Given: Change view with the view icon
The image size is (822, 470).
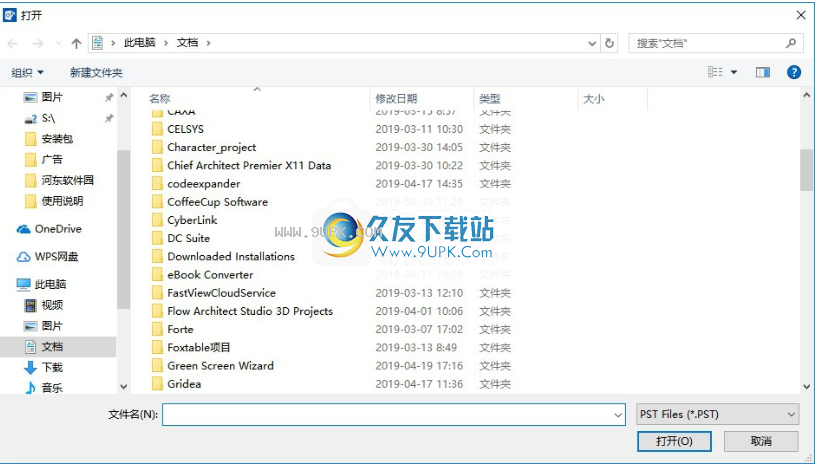Looking at the screenshot, I should pyautogui.click(x=715, y=72).
